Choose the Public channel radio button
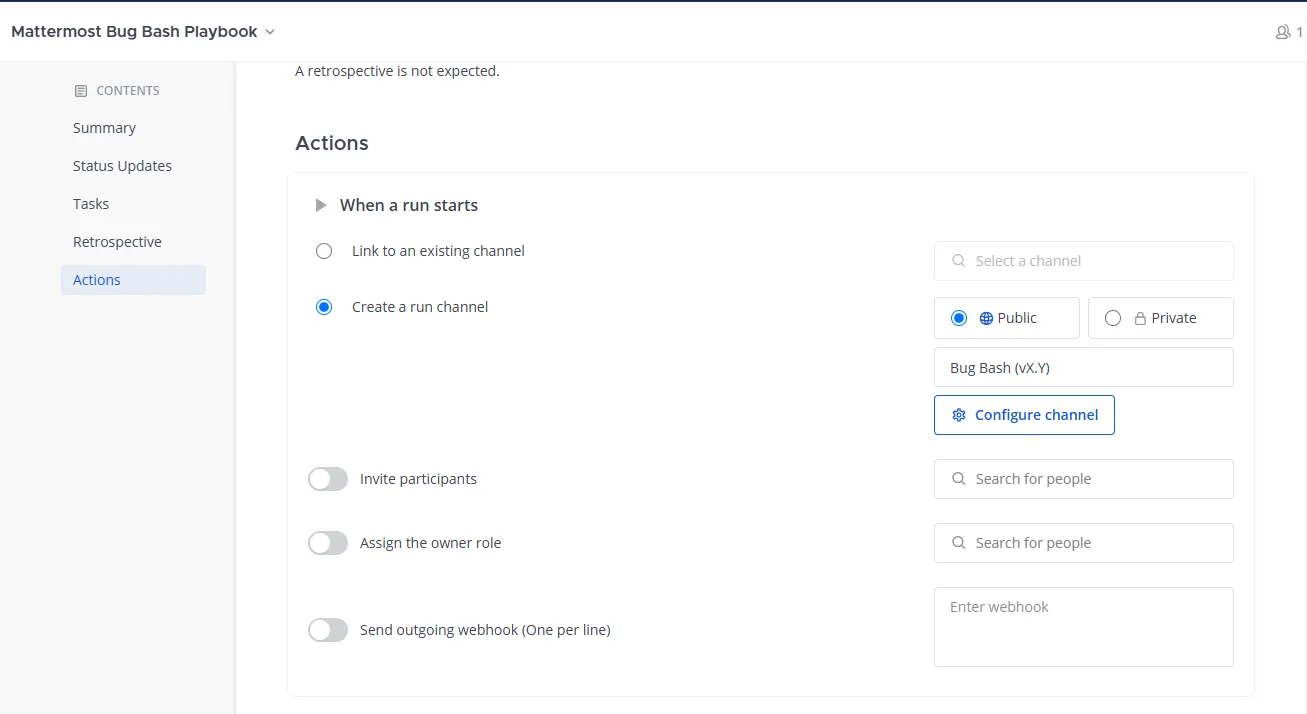 click(x=959, y=318)
